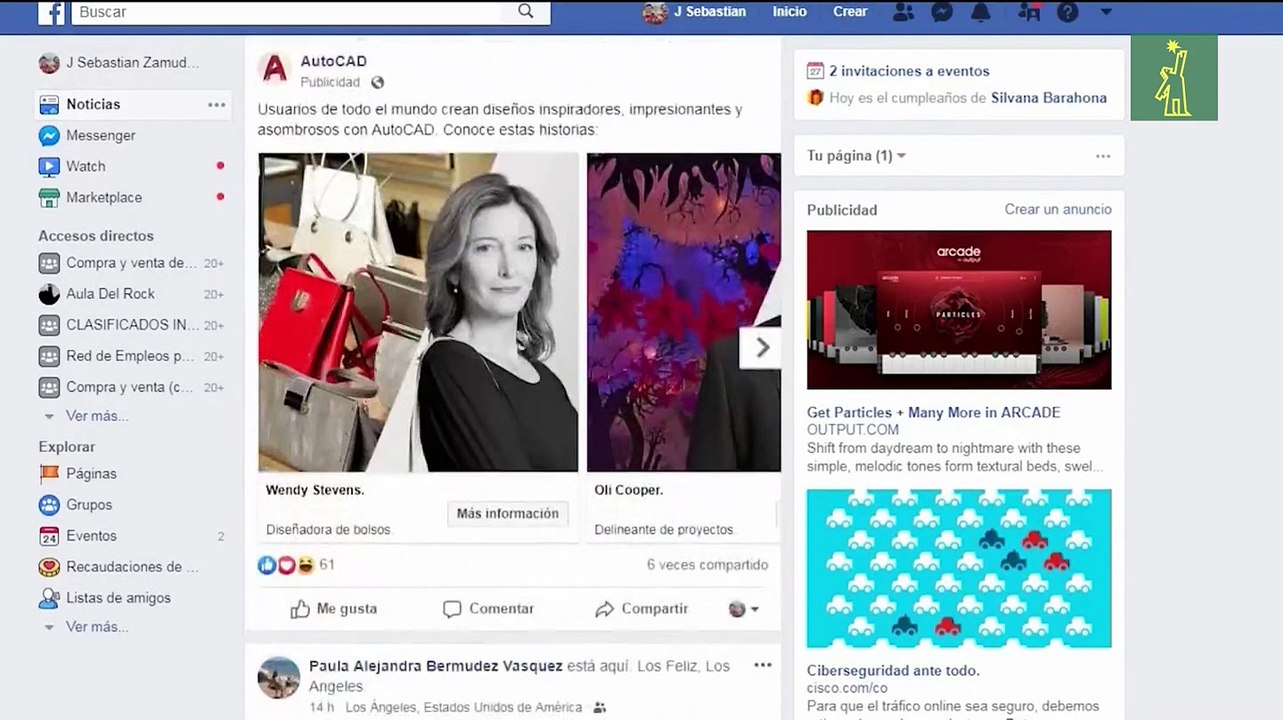Click Compartir on the AutoCAD post
This screenshot has width=1283, height=720.
641,609
